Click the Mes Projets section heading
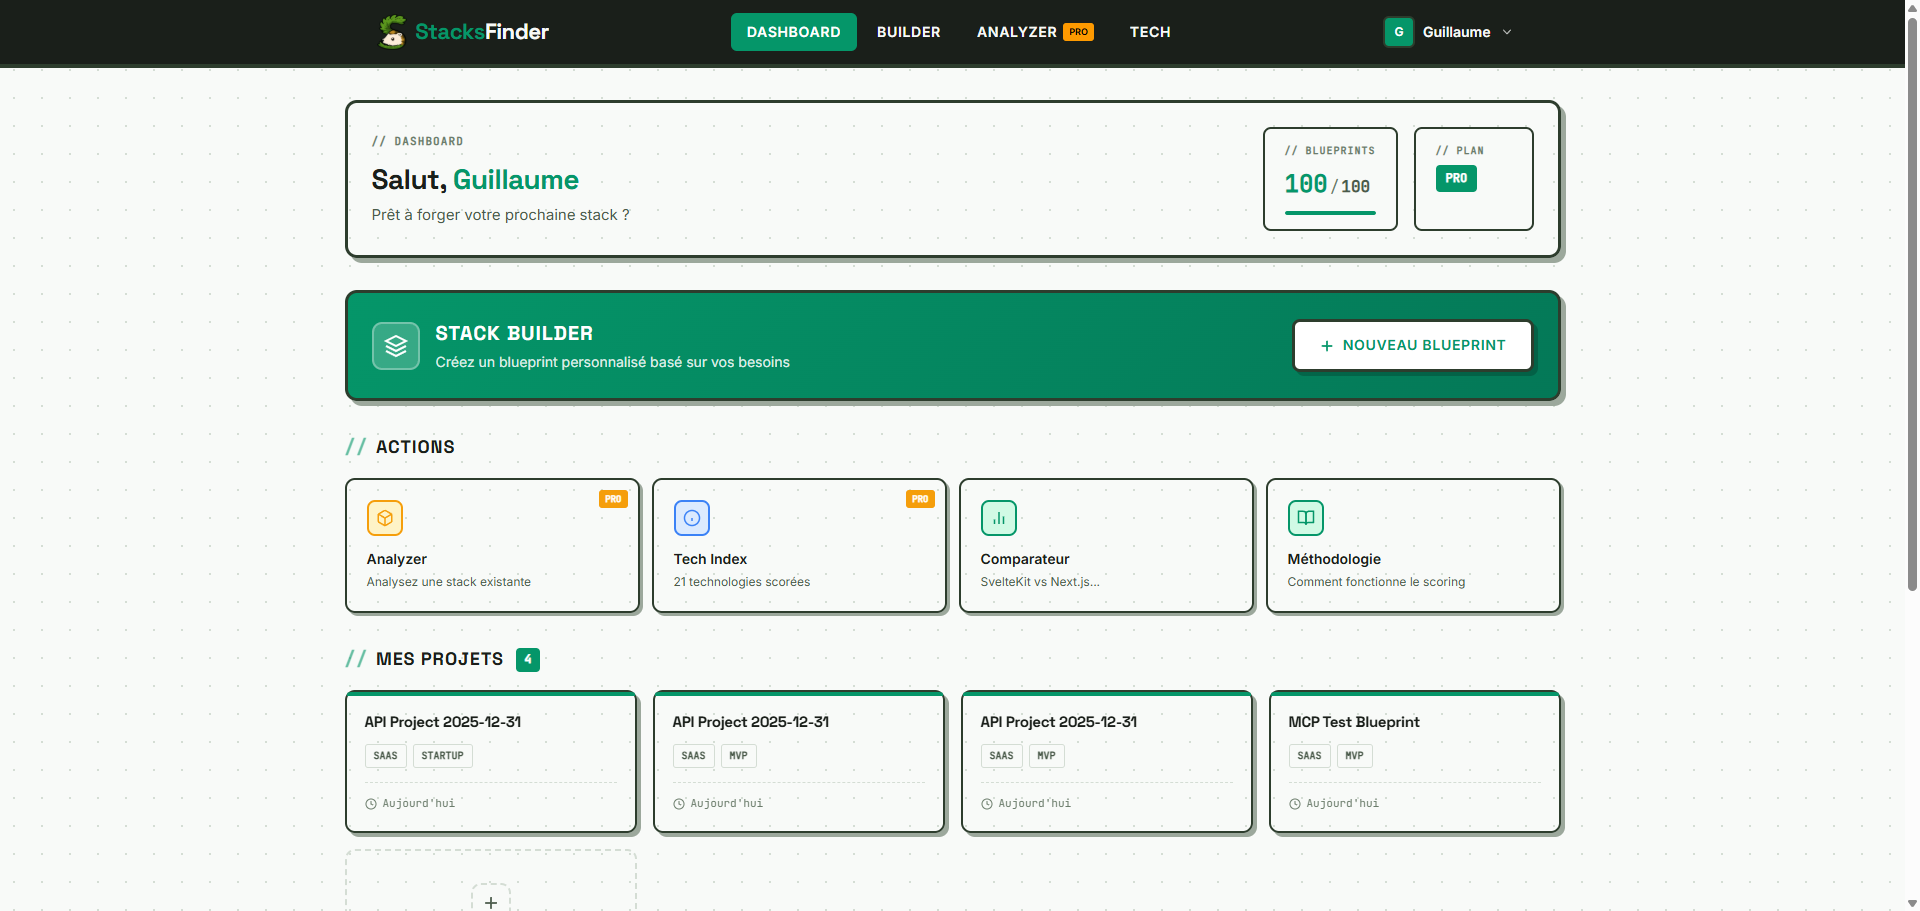Screen dimensions: 1920x911 tap(439, 659)
